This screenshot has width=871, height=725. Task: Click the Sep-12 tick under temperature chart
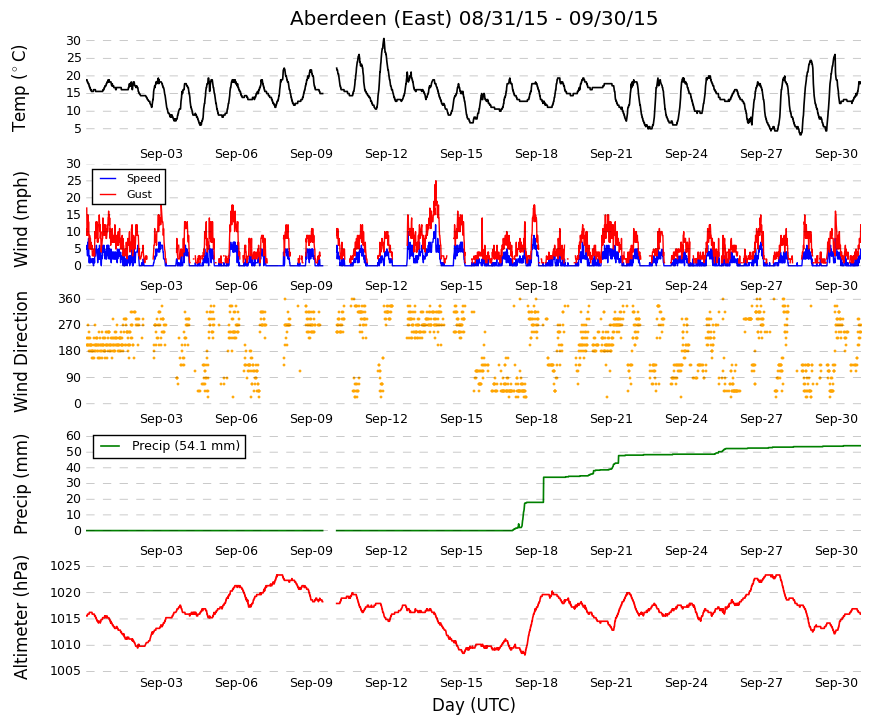[386, 154]
